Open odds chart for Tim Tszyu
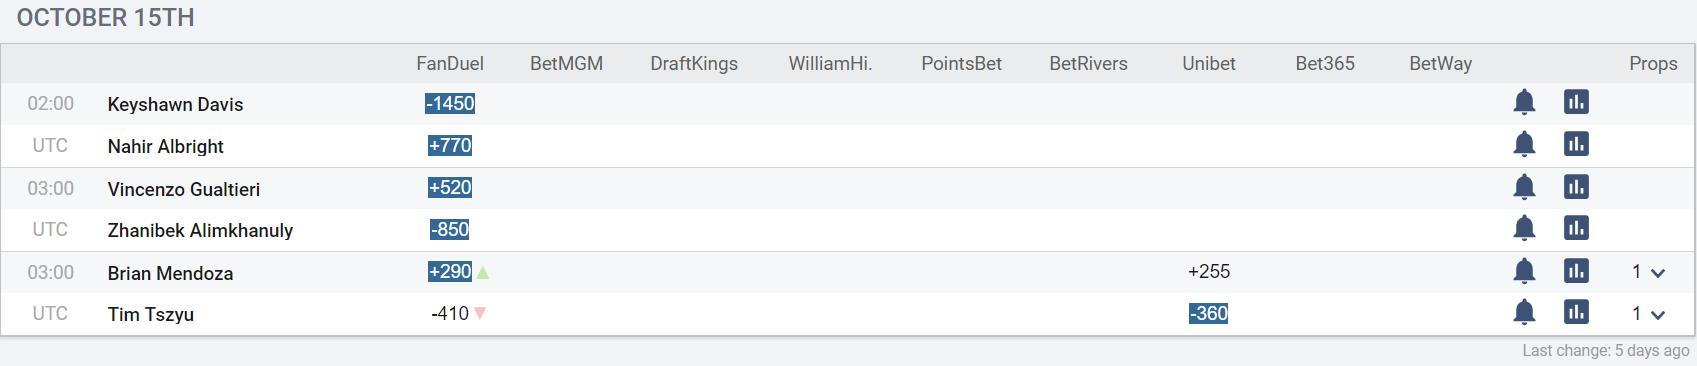Viewport: 1697px width, 366px height. click(x=1576, y=312)
